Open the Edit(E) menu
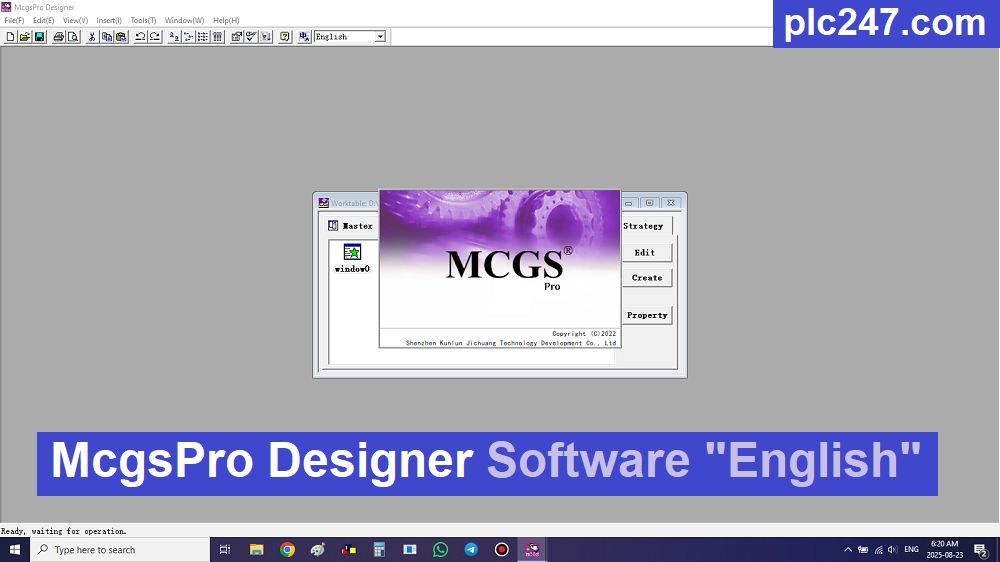The image size is (1000, 562). (x=43, y=20)
